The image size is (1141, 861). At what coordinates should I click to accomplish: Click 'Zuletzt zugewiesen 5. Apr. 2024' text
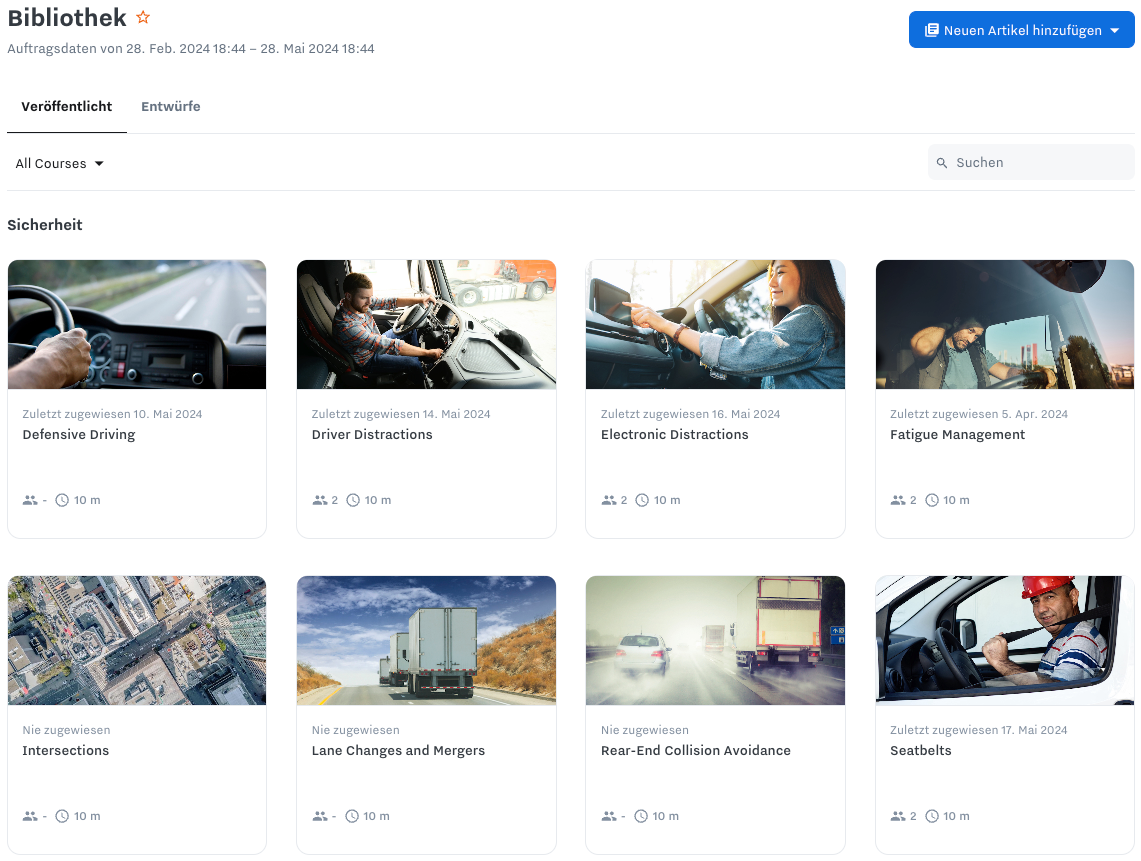(x=979, y=414)
